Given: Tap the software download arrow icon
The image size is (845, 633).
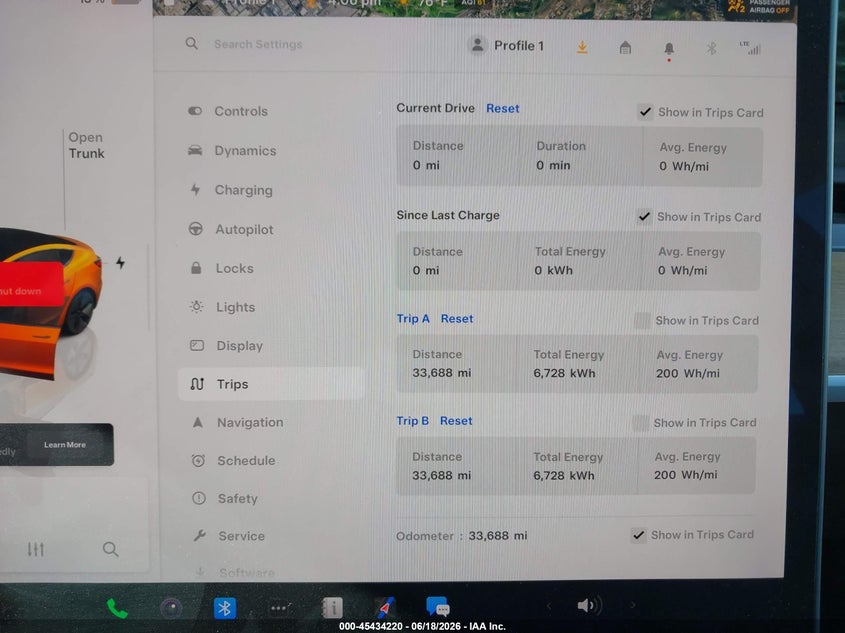Looking at the screenshot, I should click(582, 47).
